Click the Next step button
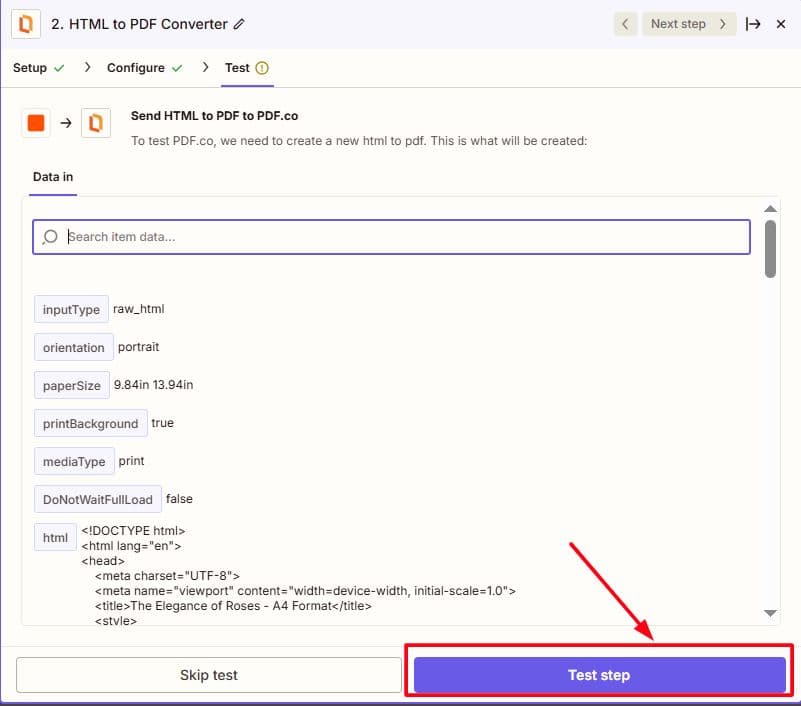Screen dimensions: 801x706 tap(688, 24)
